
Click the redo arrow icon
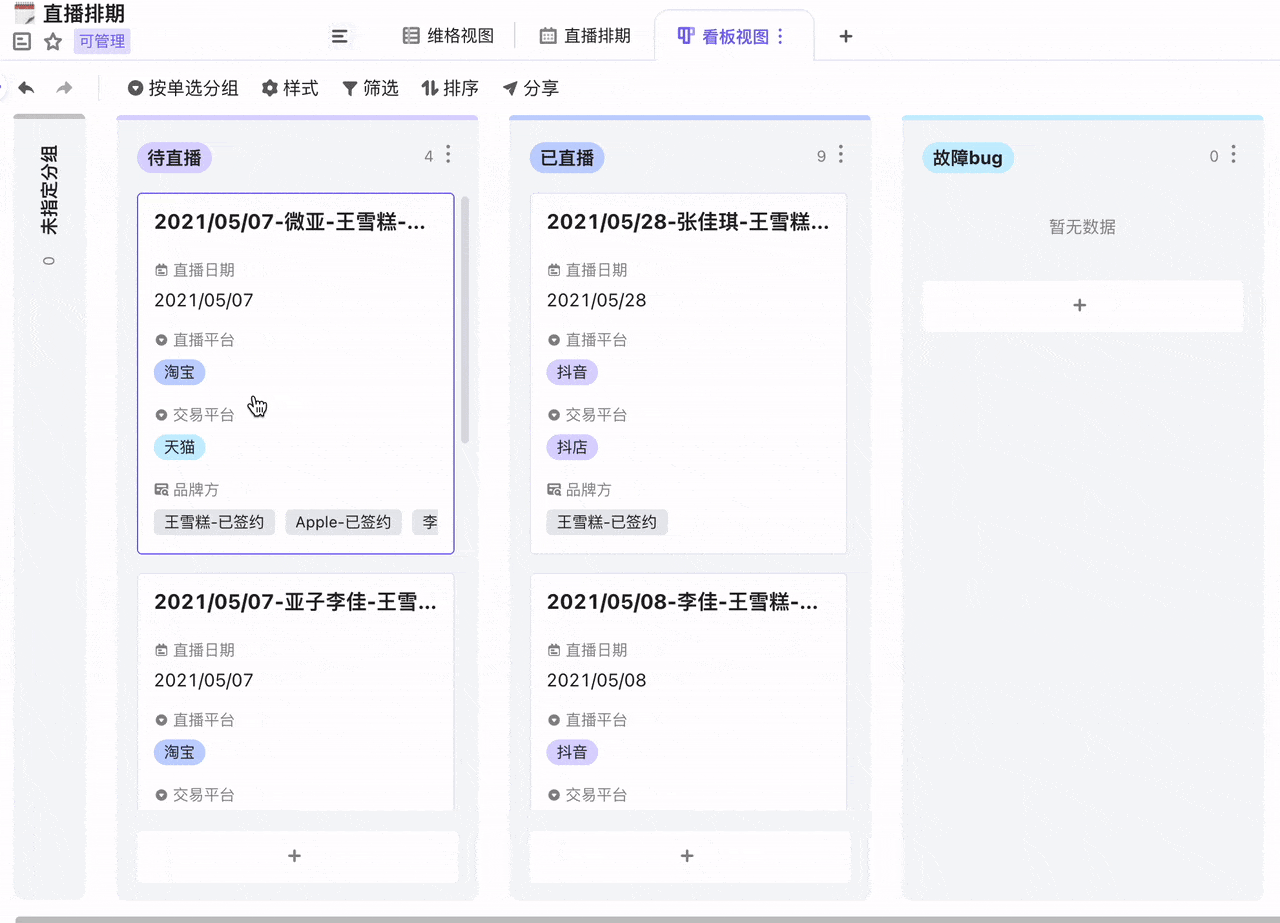pyautogui.click(x=65, y=88)
